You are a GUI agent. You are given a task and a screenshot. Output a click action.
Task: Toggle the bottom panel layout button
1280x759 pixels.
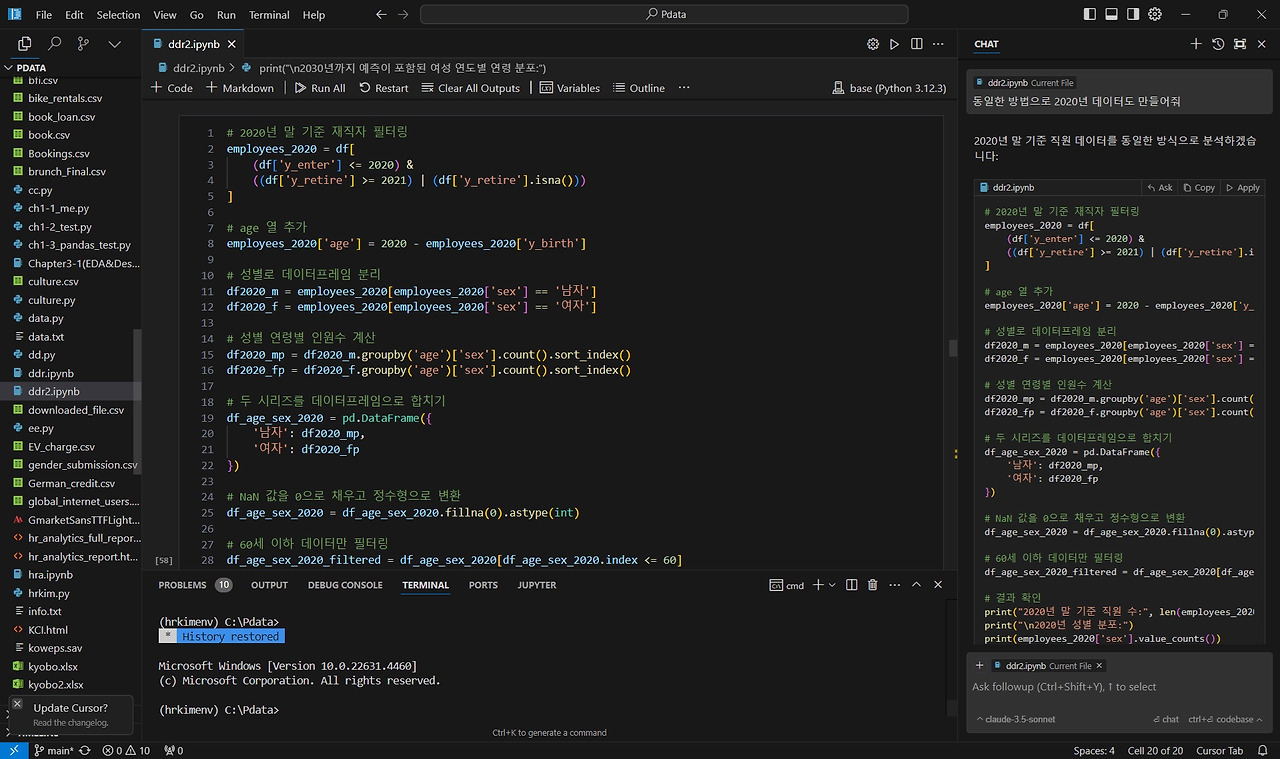tap(1111, 15)
